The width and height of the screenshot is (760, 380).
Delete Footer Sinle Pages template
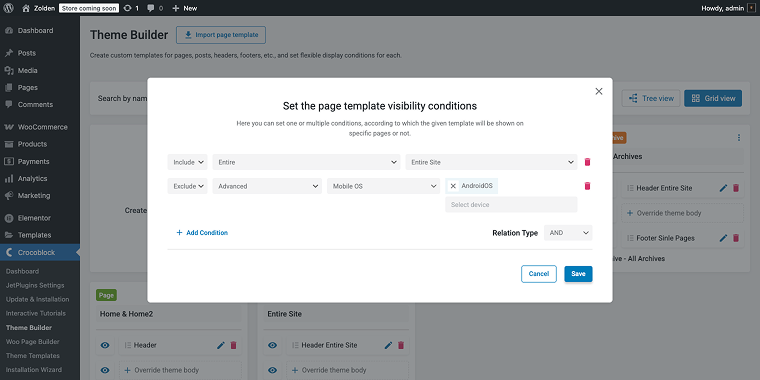[x=736, y=238]
